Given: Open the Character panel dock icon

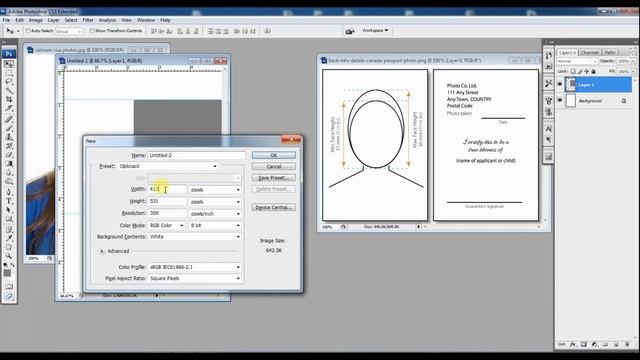Looking at the screenshot, I should click(549, 129).
